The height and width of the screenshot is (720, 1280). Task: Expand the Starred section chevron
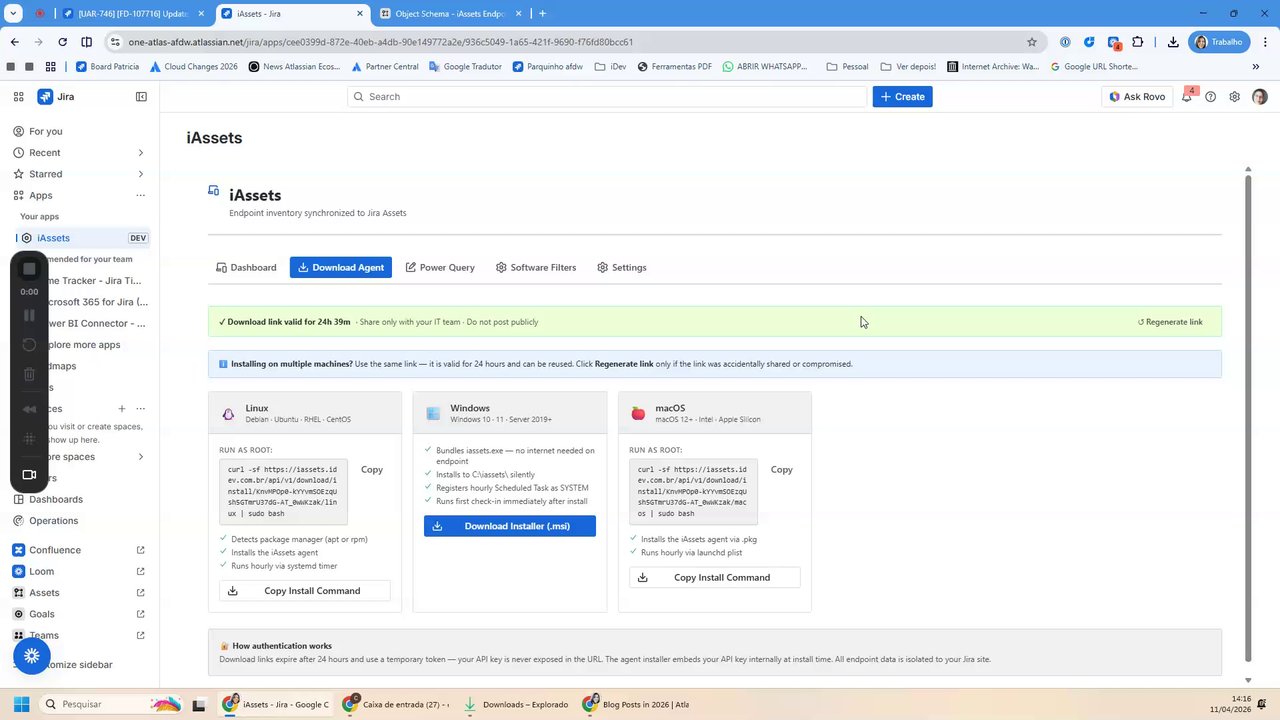click(x=140, y=174)
